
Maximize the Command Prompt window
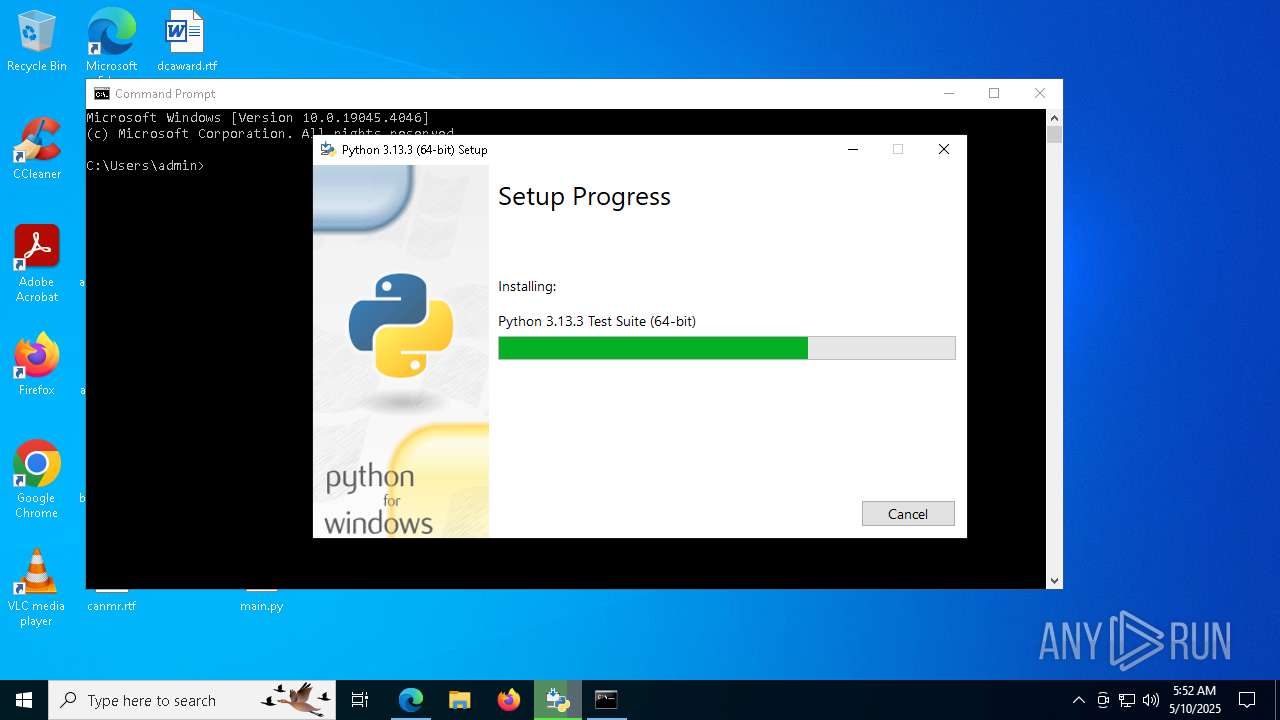[994, 93]
